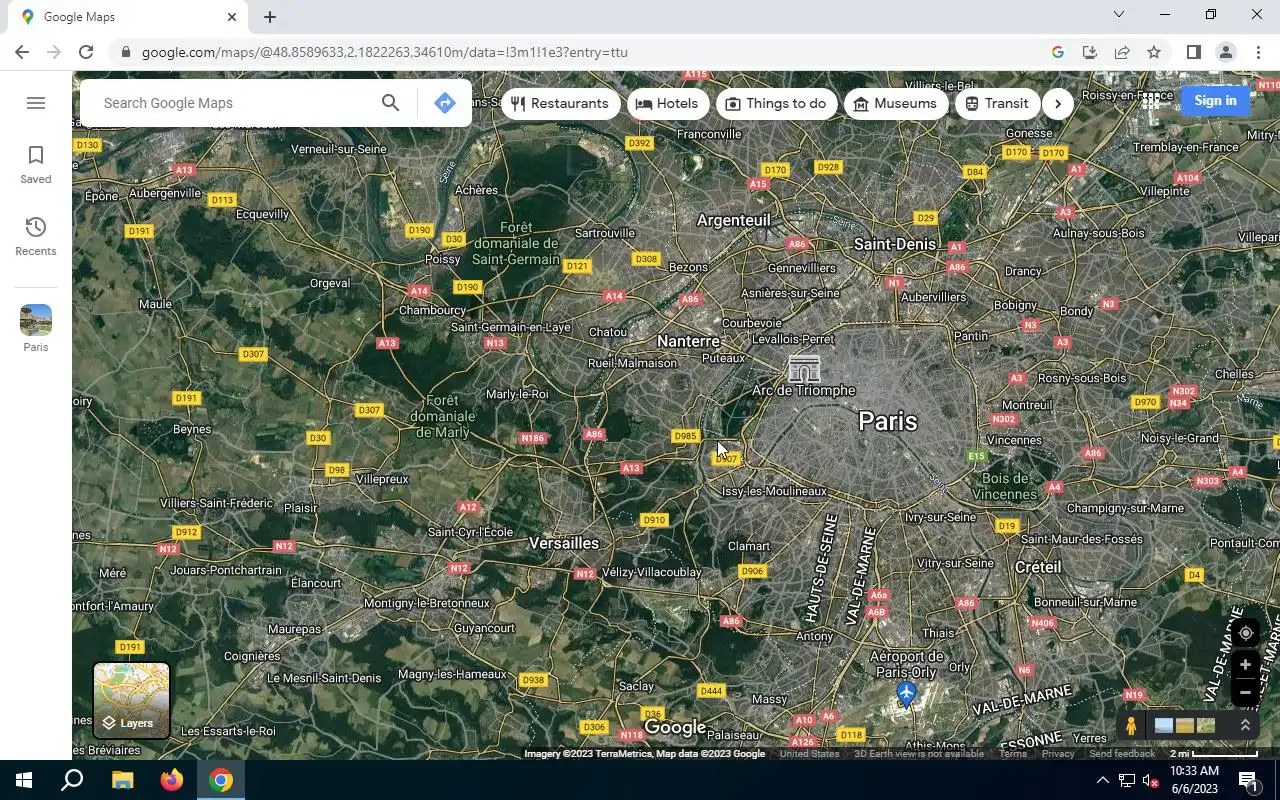Open the Paris recent place thumbnail
The height and width of the screenshot is (800, 1280).
click(36, 329)
